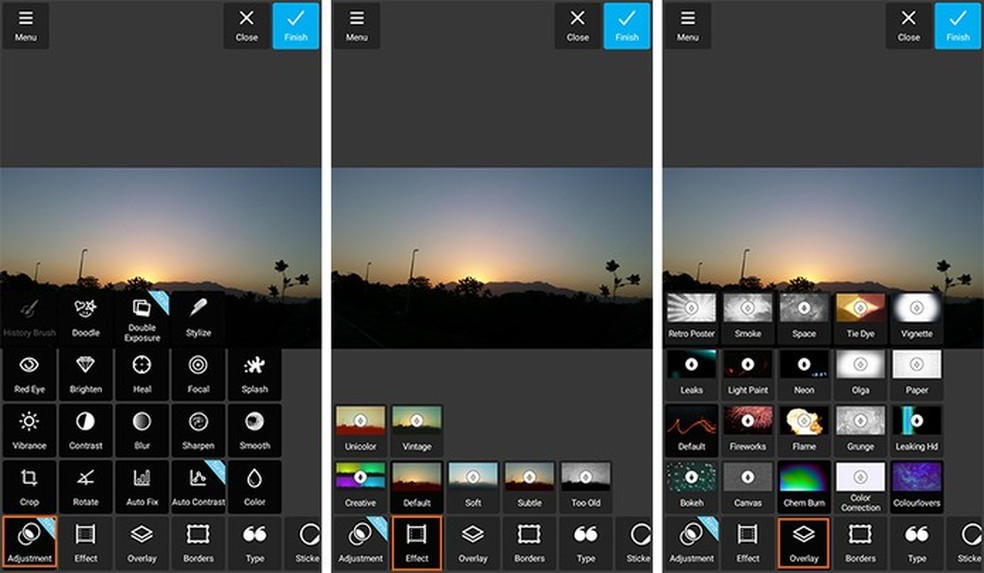This screenshot has height=573, width=984.
Task: Select the Heal tool
Action: 142,375
